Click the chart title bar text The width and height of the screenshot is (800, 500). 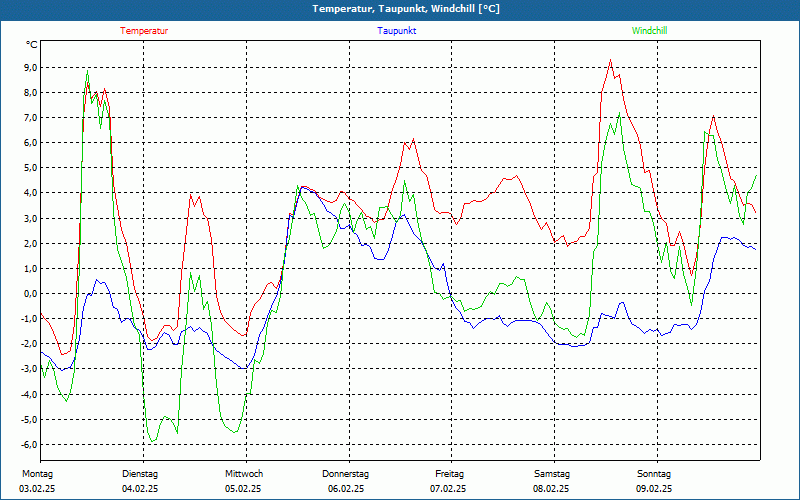coord(400,9)
